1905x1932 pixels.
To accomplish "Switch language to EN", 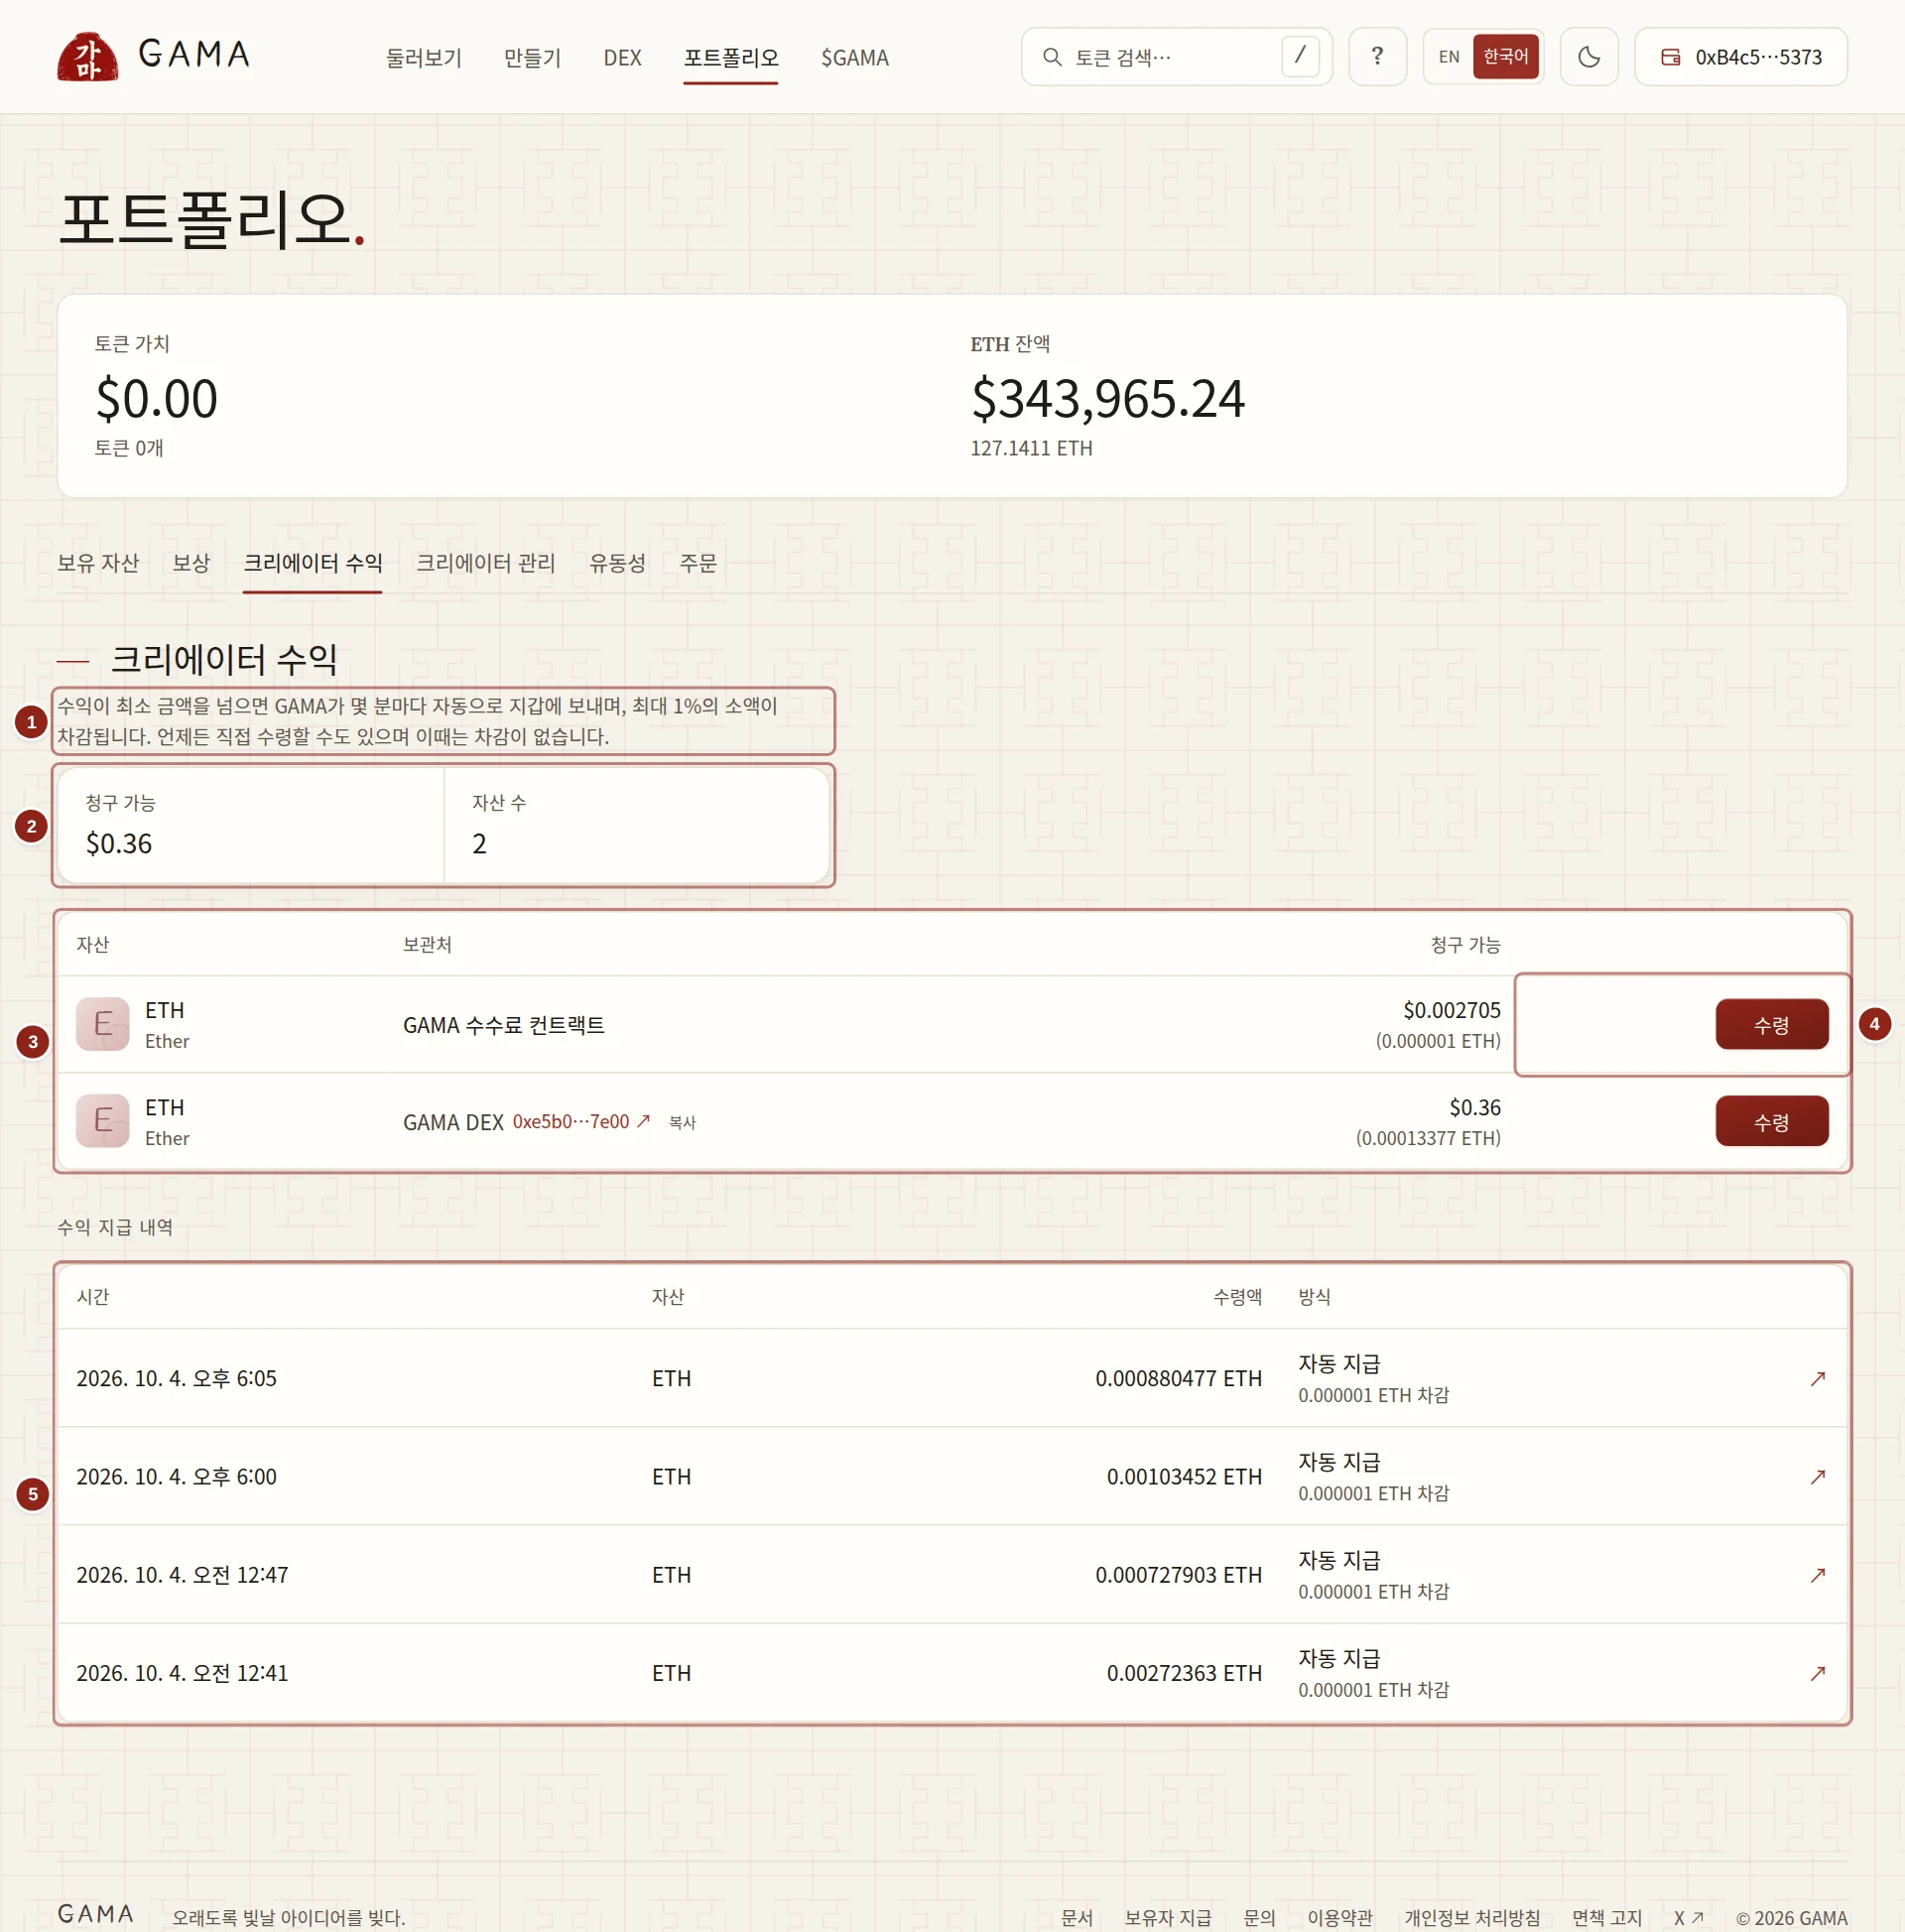I will point(1449,57).
